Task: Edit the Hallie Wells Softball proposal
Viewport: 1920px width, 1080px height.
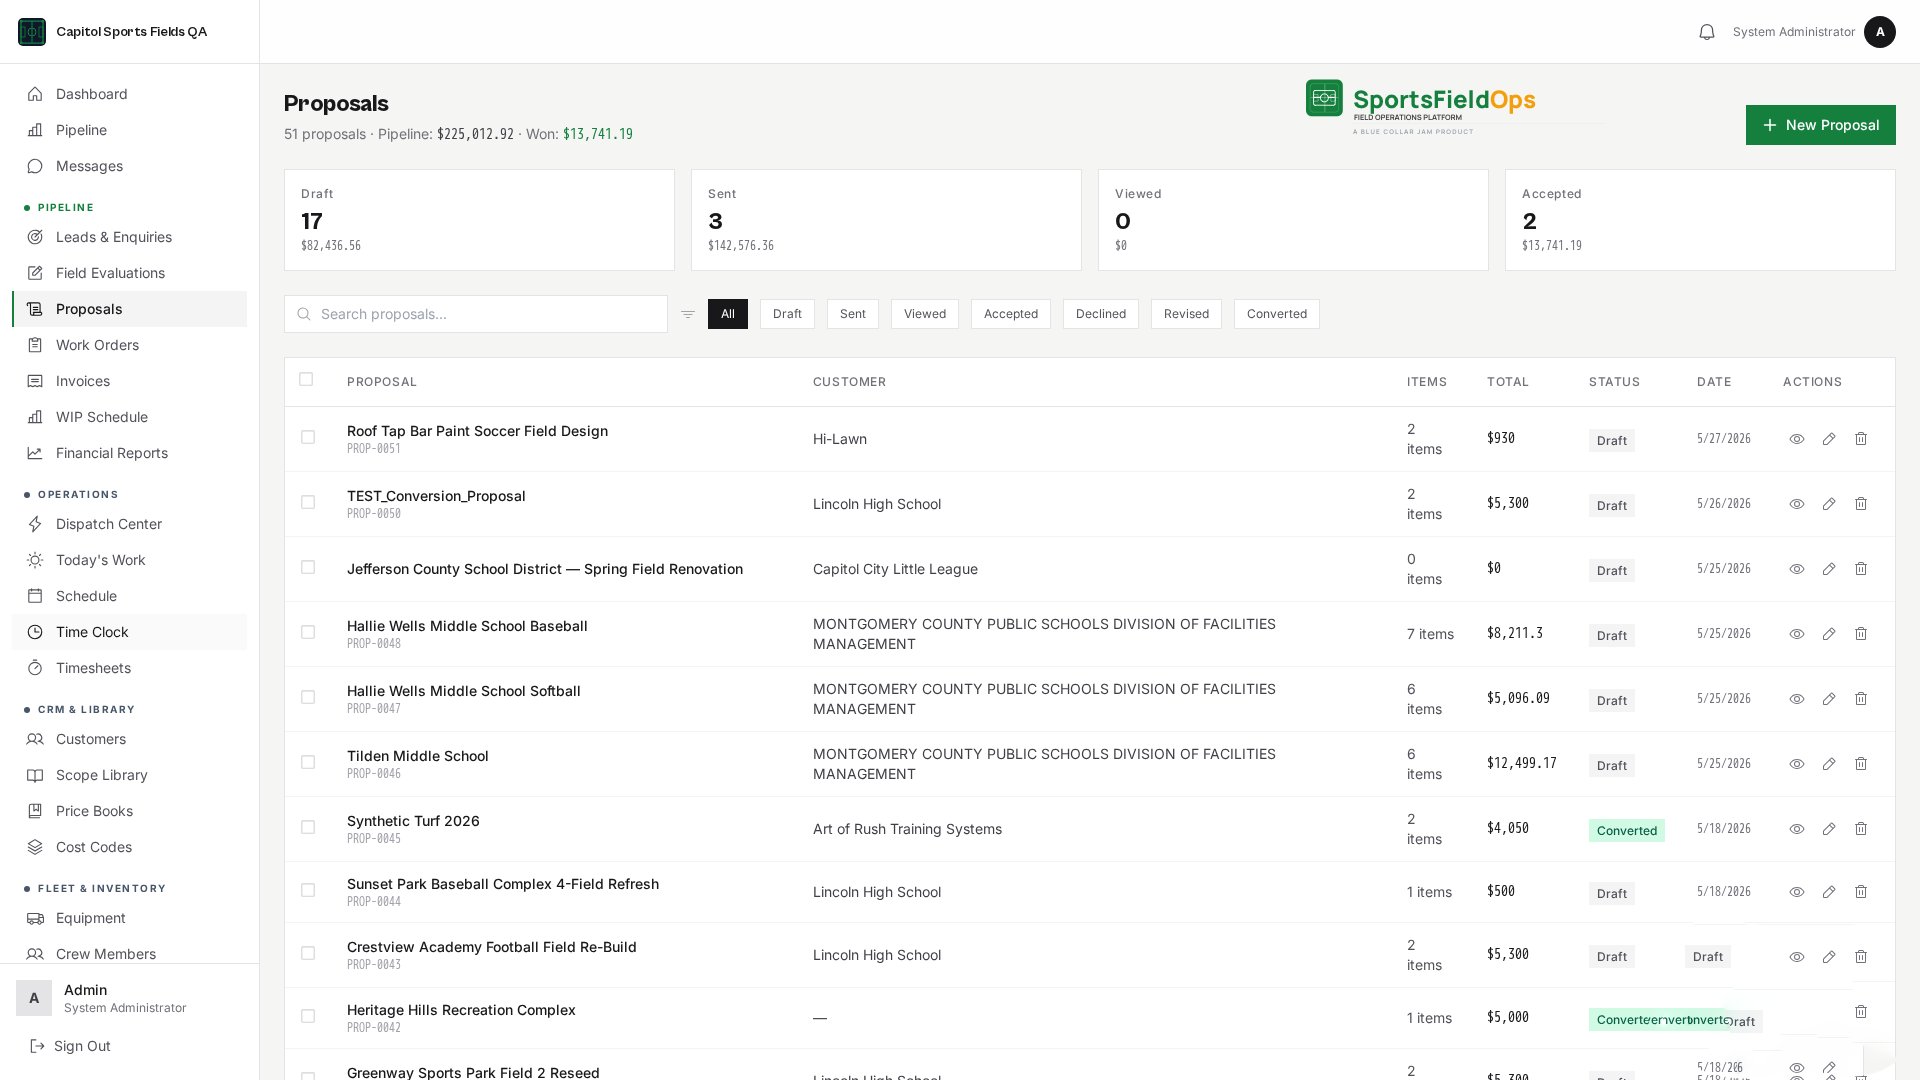Action: coord(1829,699)
